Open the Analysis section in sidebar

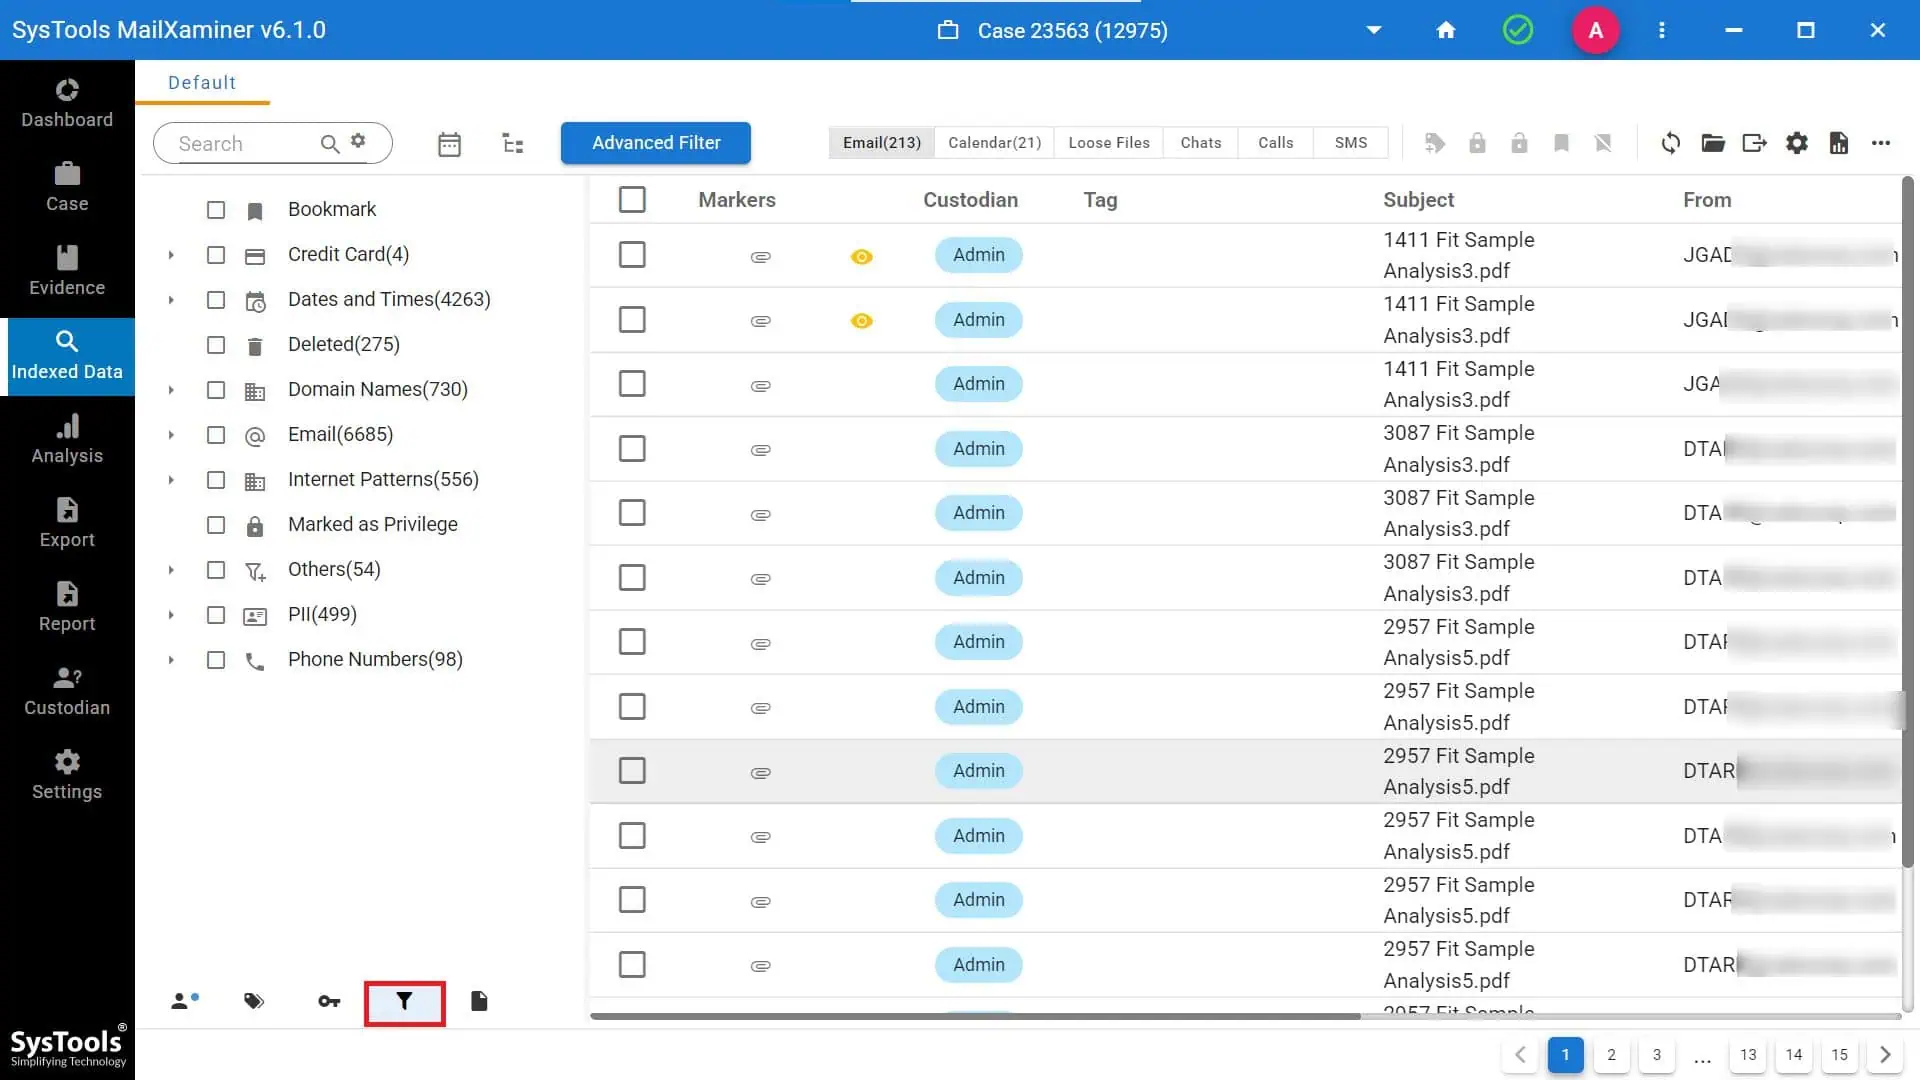(66, 439)
